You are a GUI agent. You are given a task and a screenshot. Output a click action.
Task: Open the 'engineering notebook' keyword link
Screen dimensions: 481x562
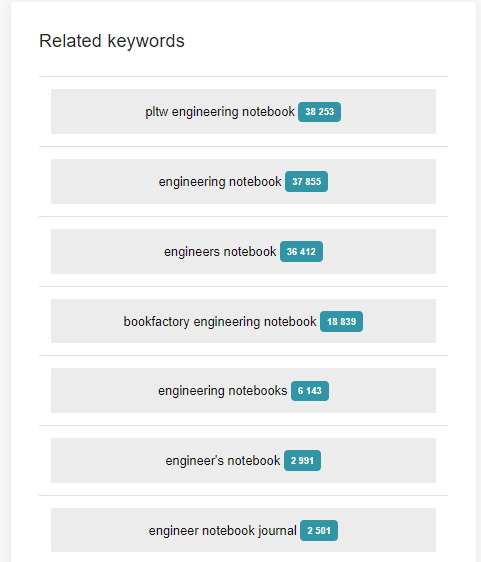(220, 182)
